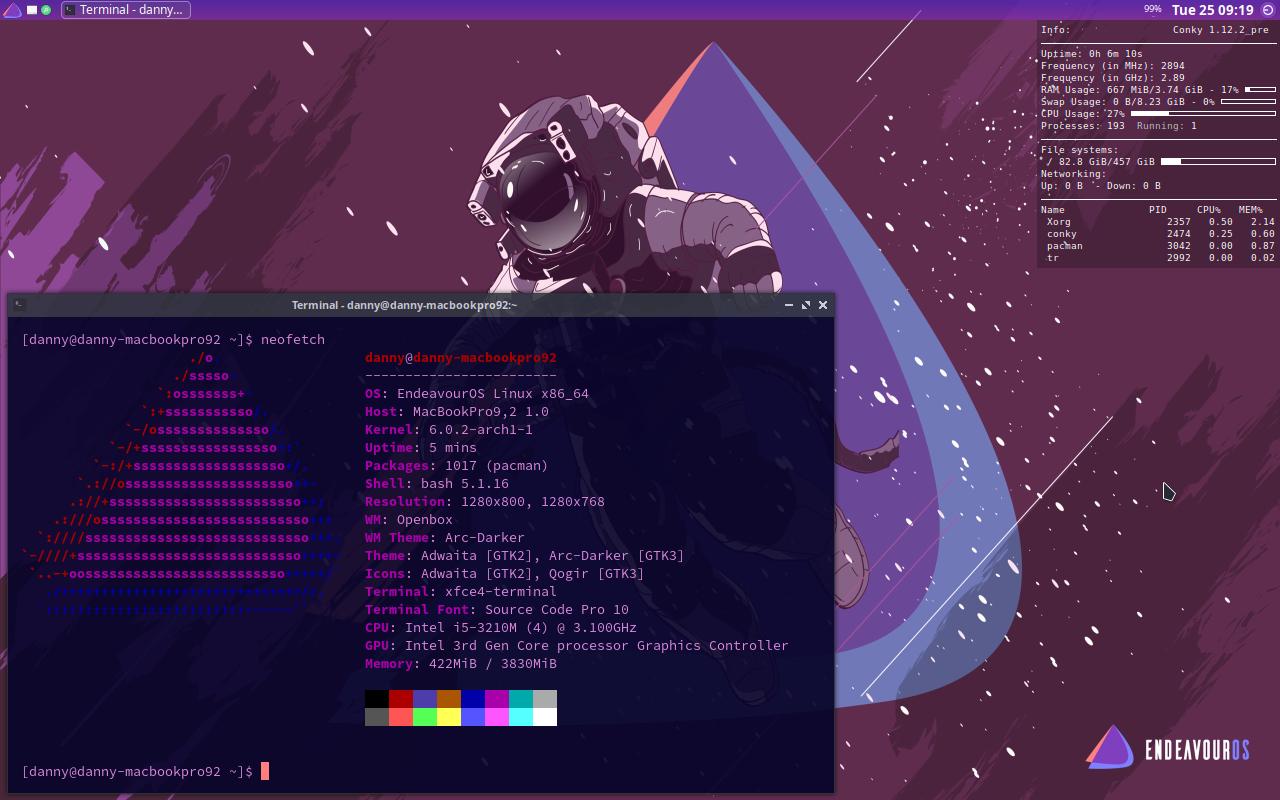Open the Tue 25 09:19 clock

click(1212, 10)
